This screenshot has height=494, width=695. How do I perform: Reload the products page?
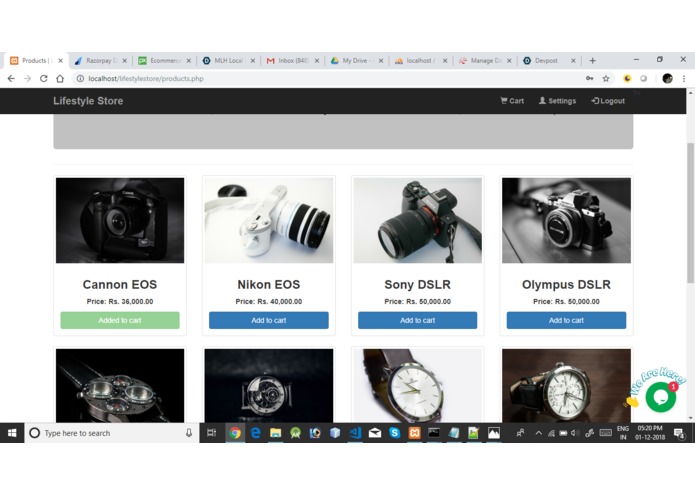[43, 78]
